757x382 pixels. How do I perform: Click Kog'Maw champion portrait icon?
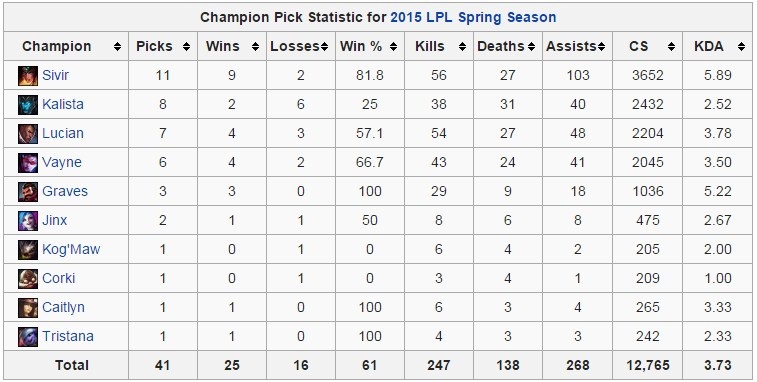28,250
